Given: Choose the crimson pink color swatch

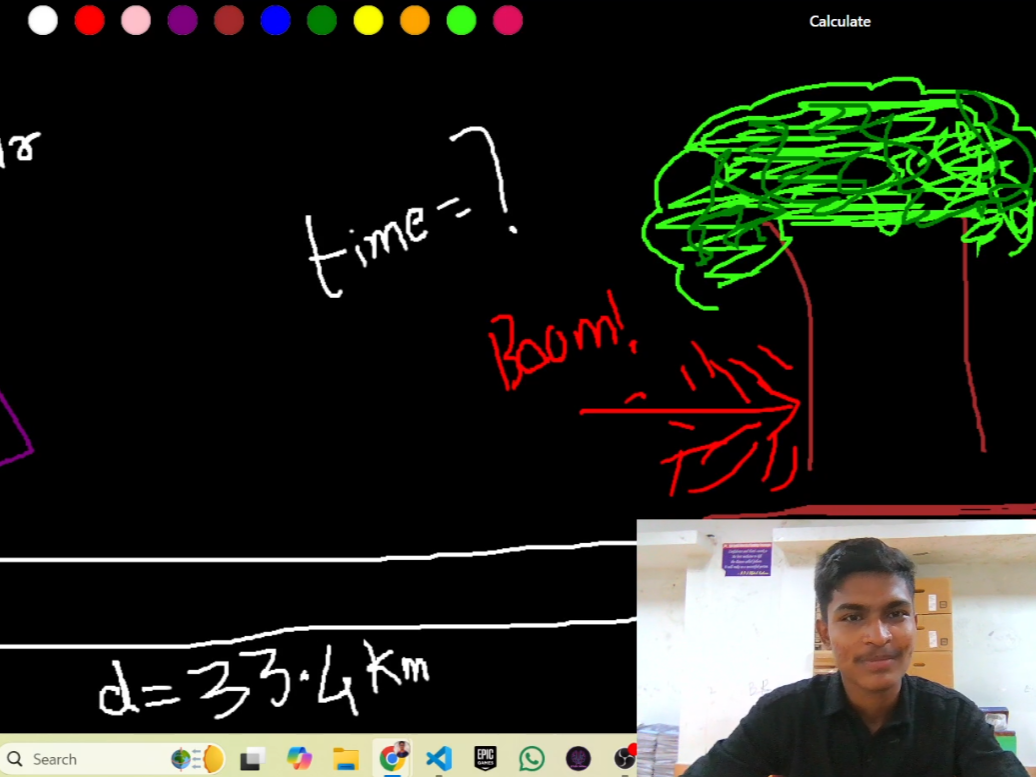Looking at the screenshot, I should (508, 20).
